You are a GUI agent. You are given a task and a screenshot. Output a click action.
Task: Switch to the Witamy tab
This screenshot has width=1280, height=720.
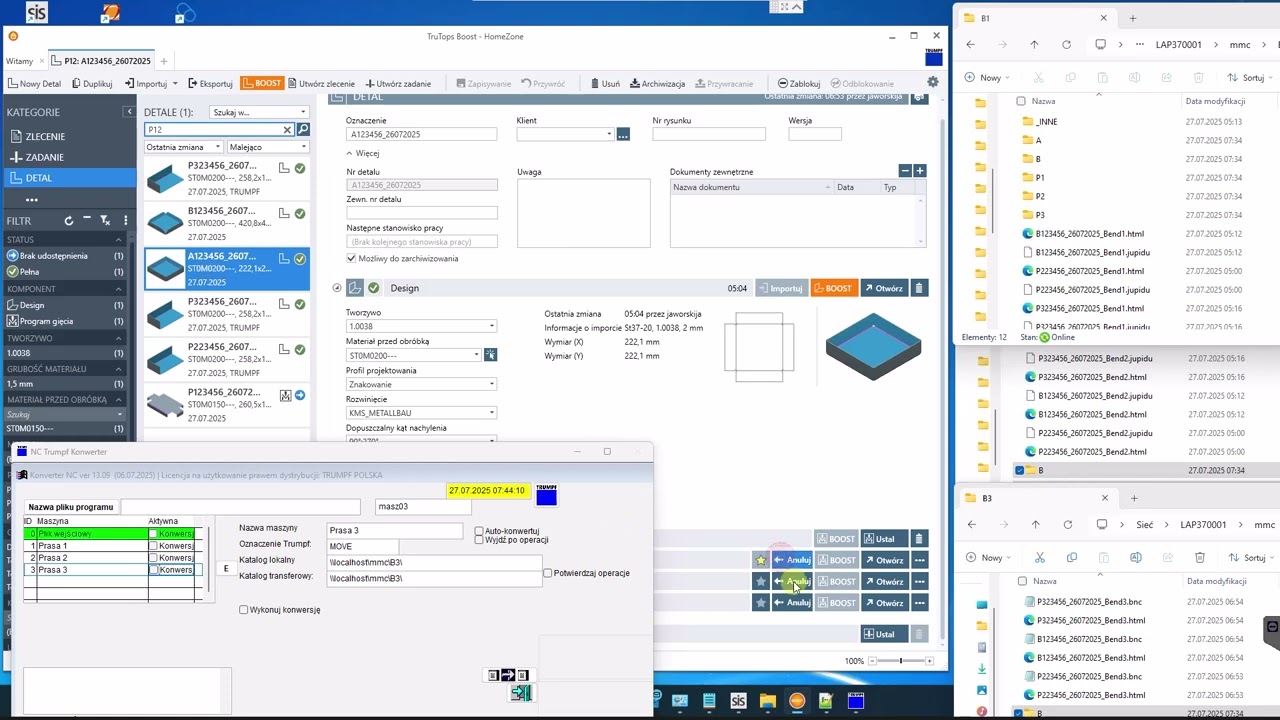[x=19, y=61]
